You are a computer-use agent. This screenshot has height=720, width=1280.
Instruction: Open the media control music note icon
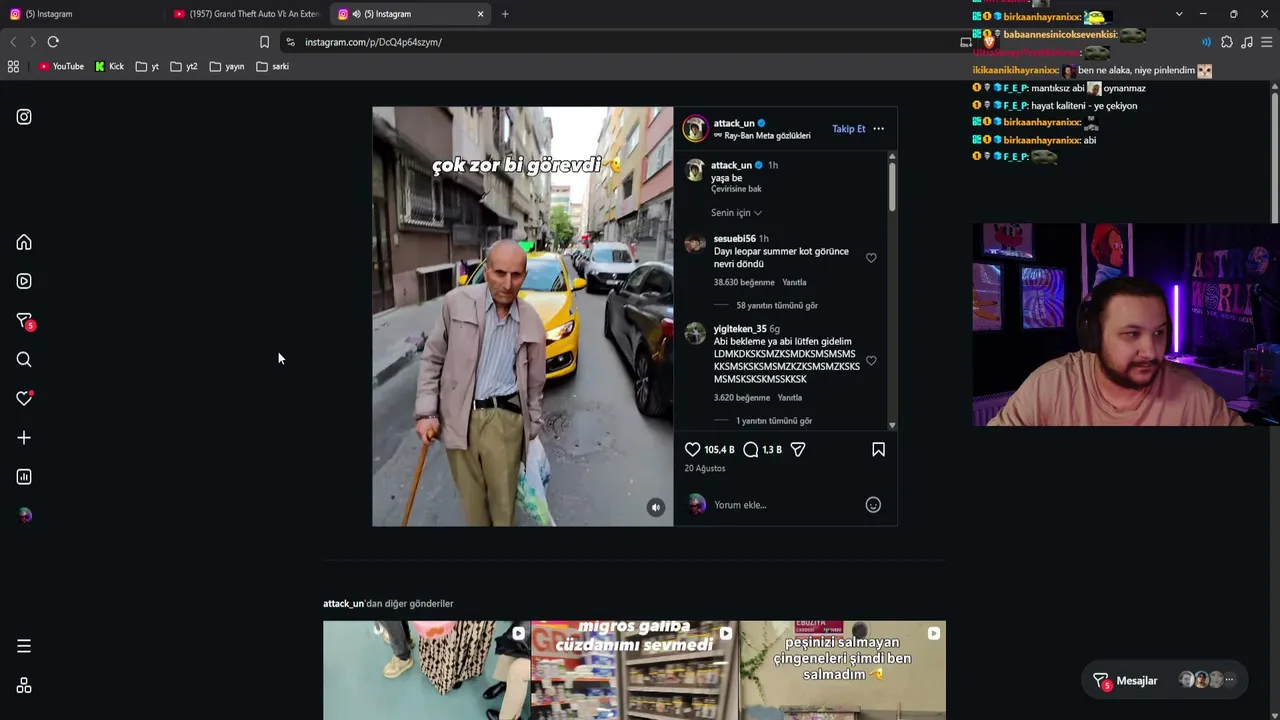tap(1247, 42)
